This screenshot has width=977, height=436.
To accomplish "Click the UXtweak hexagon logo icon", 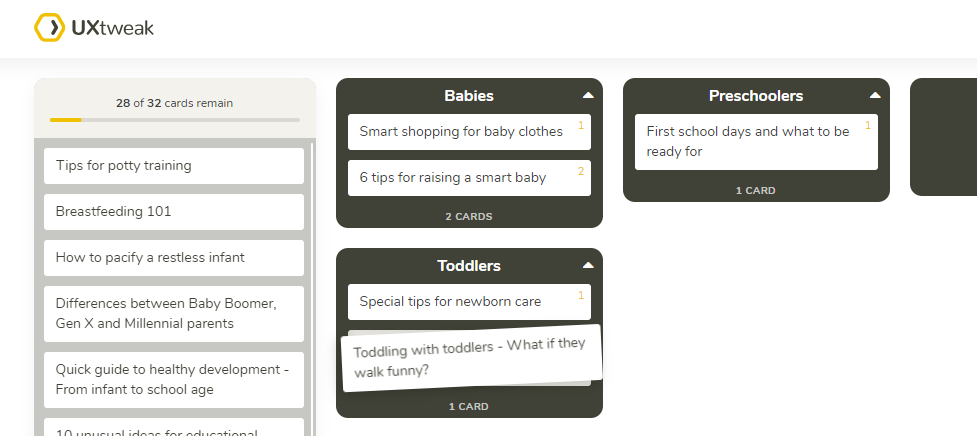I will click(49, 27).
